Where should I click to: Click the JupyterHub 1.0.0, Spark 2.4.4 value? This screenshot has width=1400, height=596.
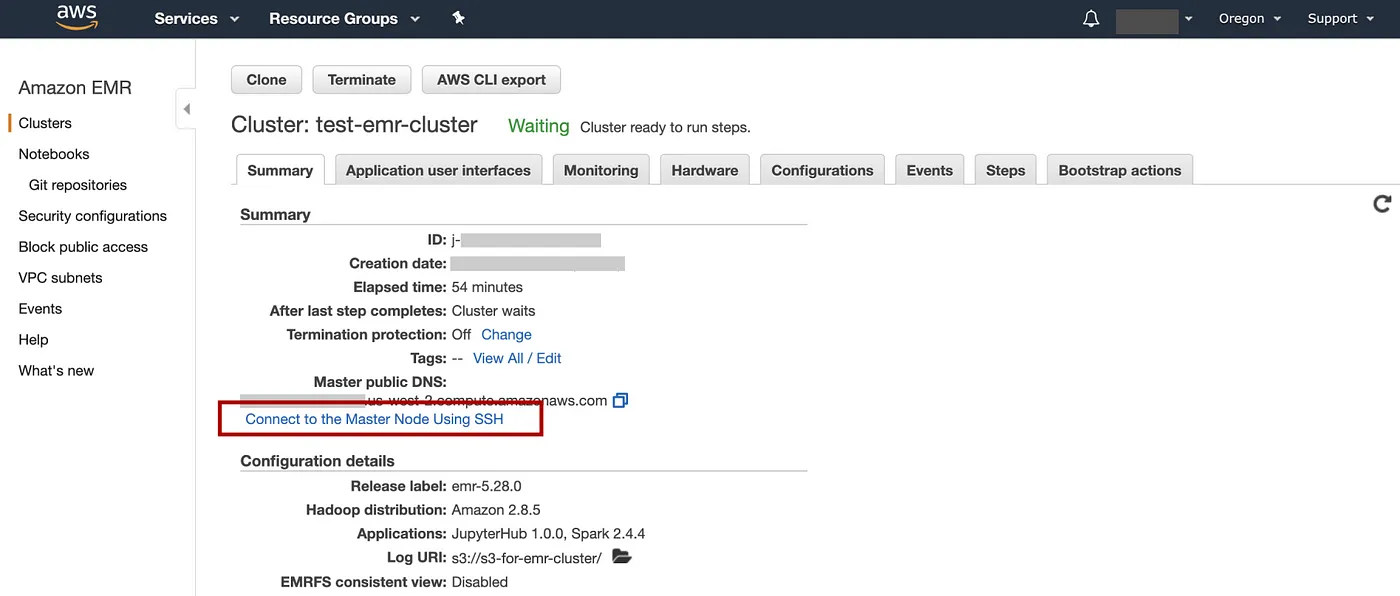(x=549, y=534)
